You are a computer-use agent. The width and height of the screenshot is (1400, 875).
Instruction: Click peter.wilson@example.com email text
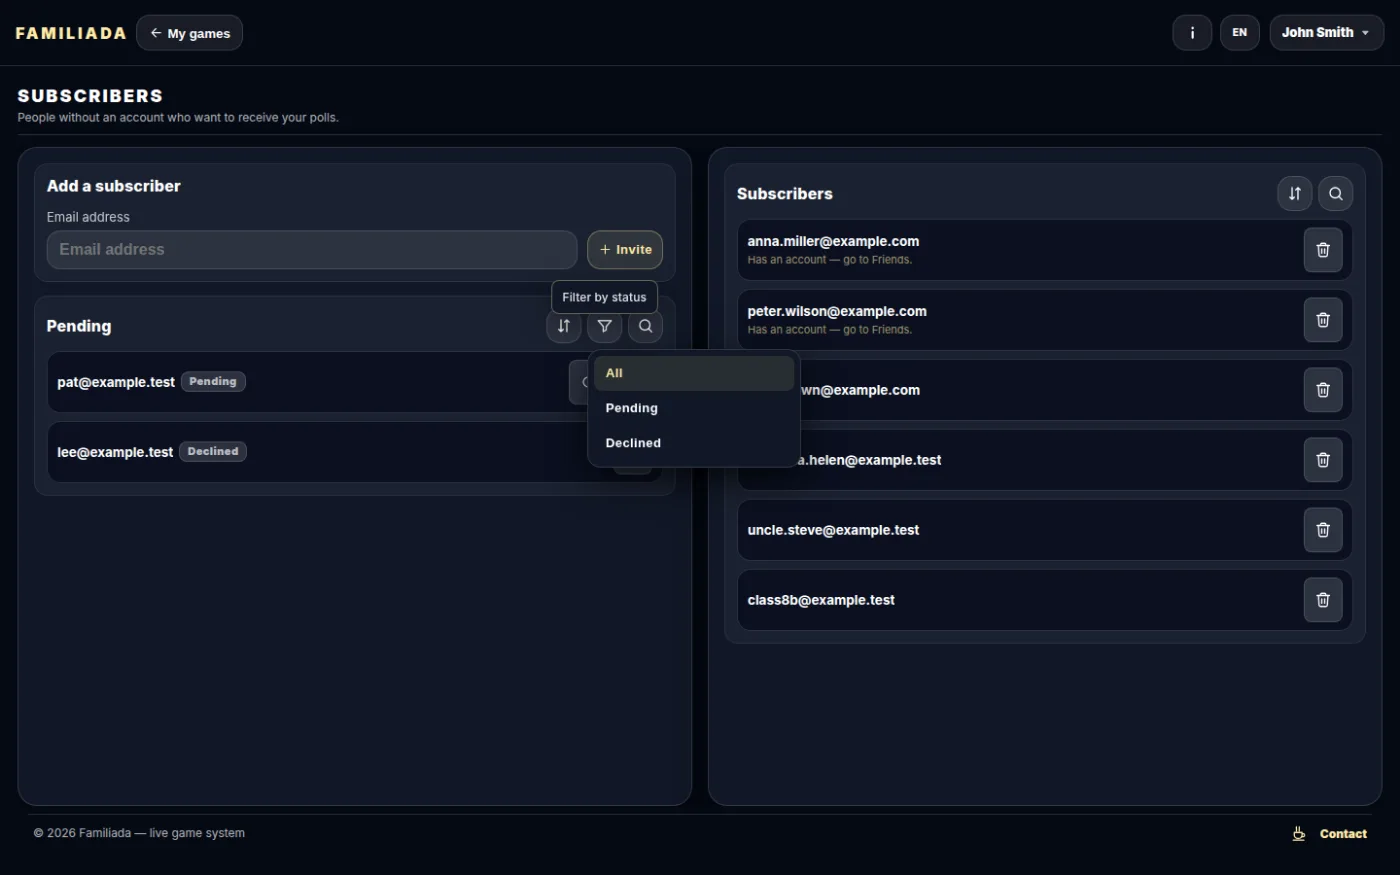coord(837,311)
